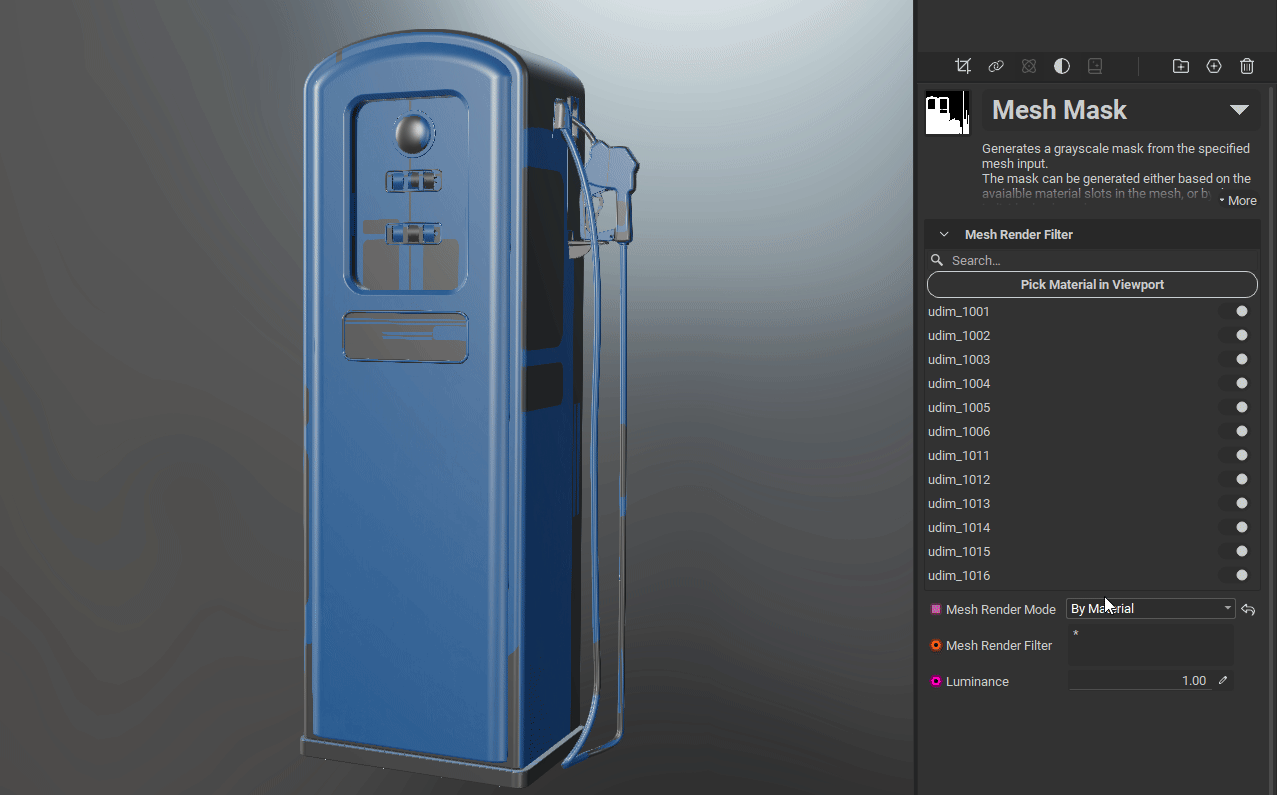Click the Mesh Render Mode label

1000,609
